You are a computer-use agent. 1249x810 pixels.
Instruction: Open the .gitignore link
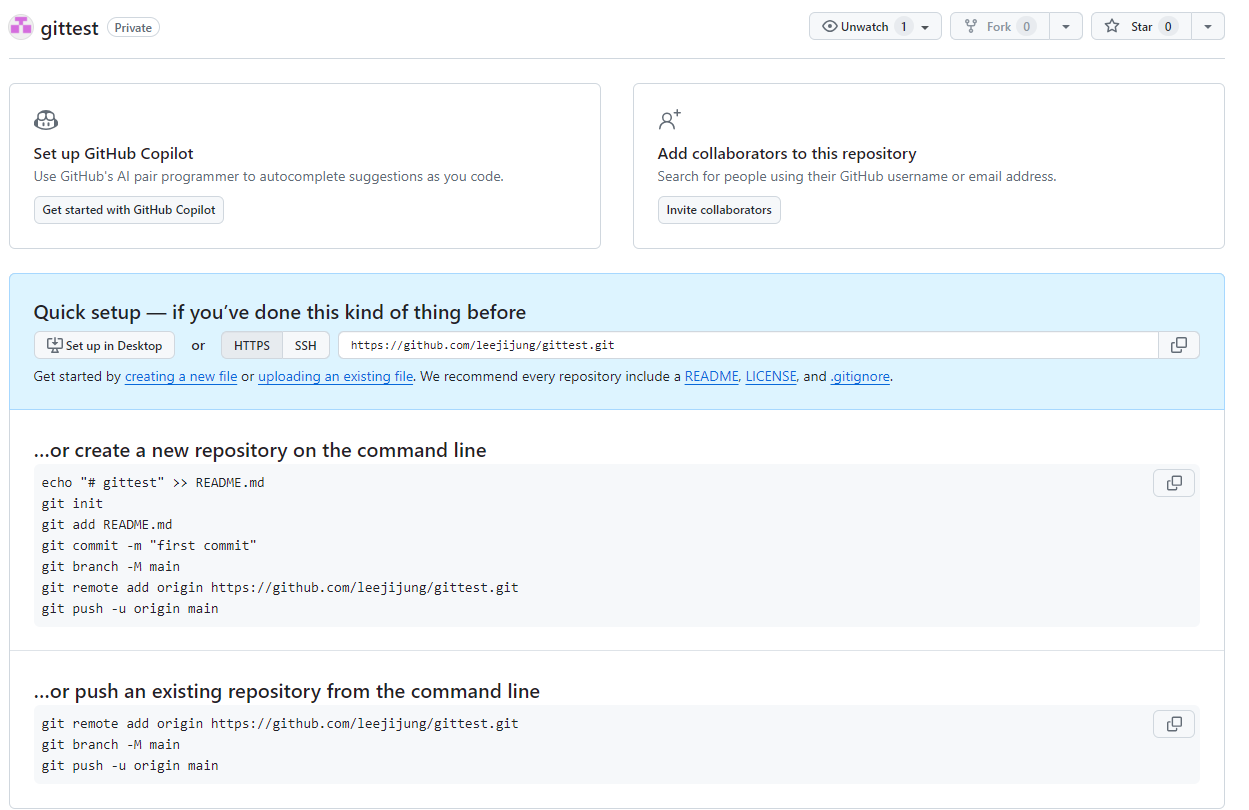(x=860, y=377)
